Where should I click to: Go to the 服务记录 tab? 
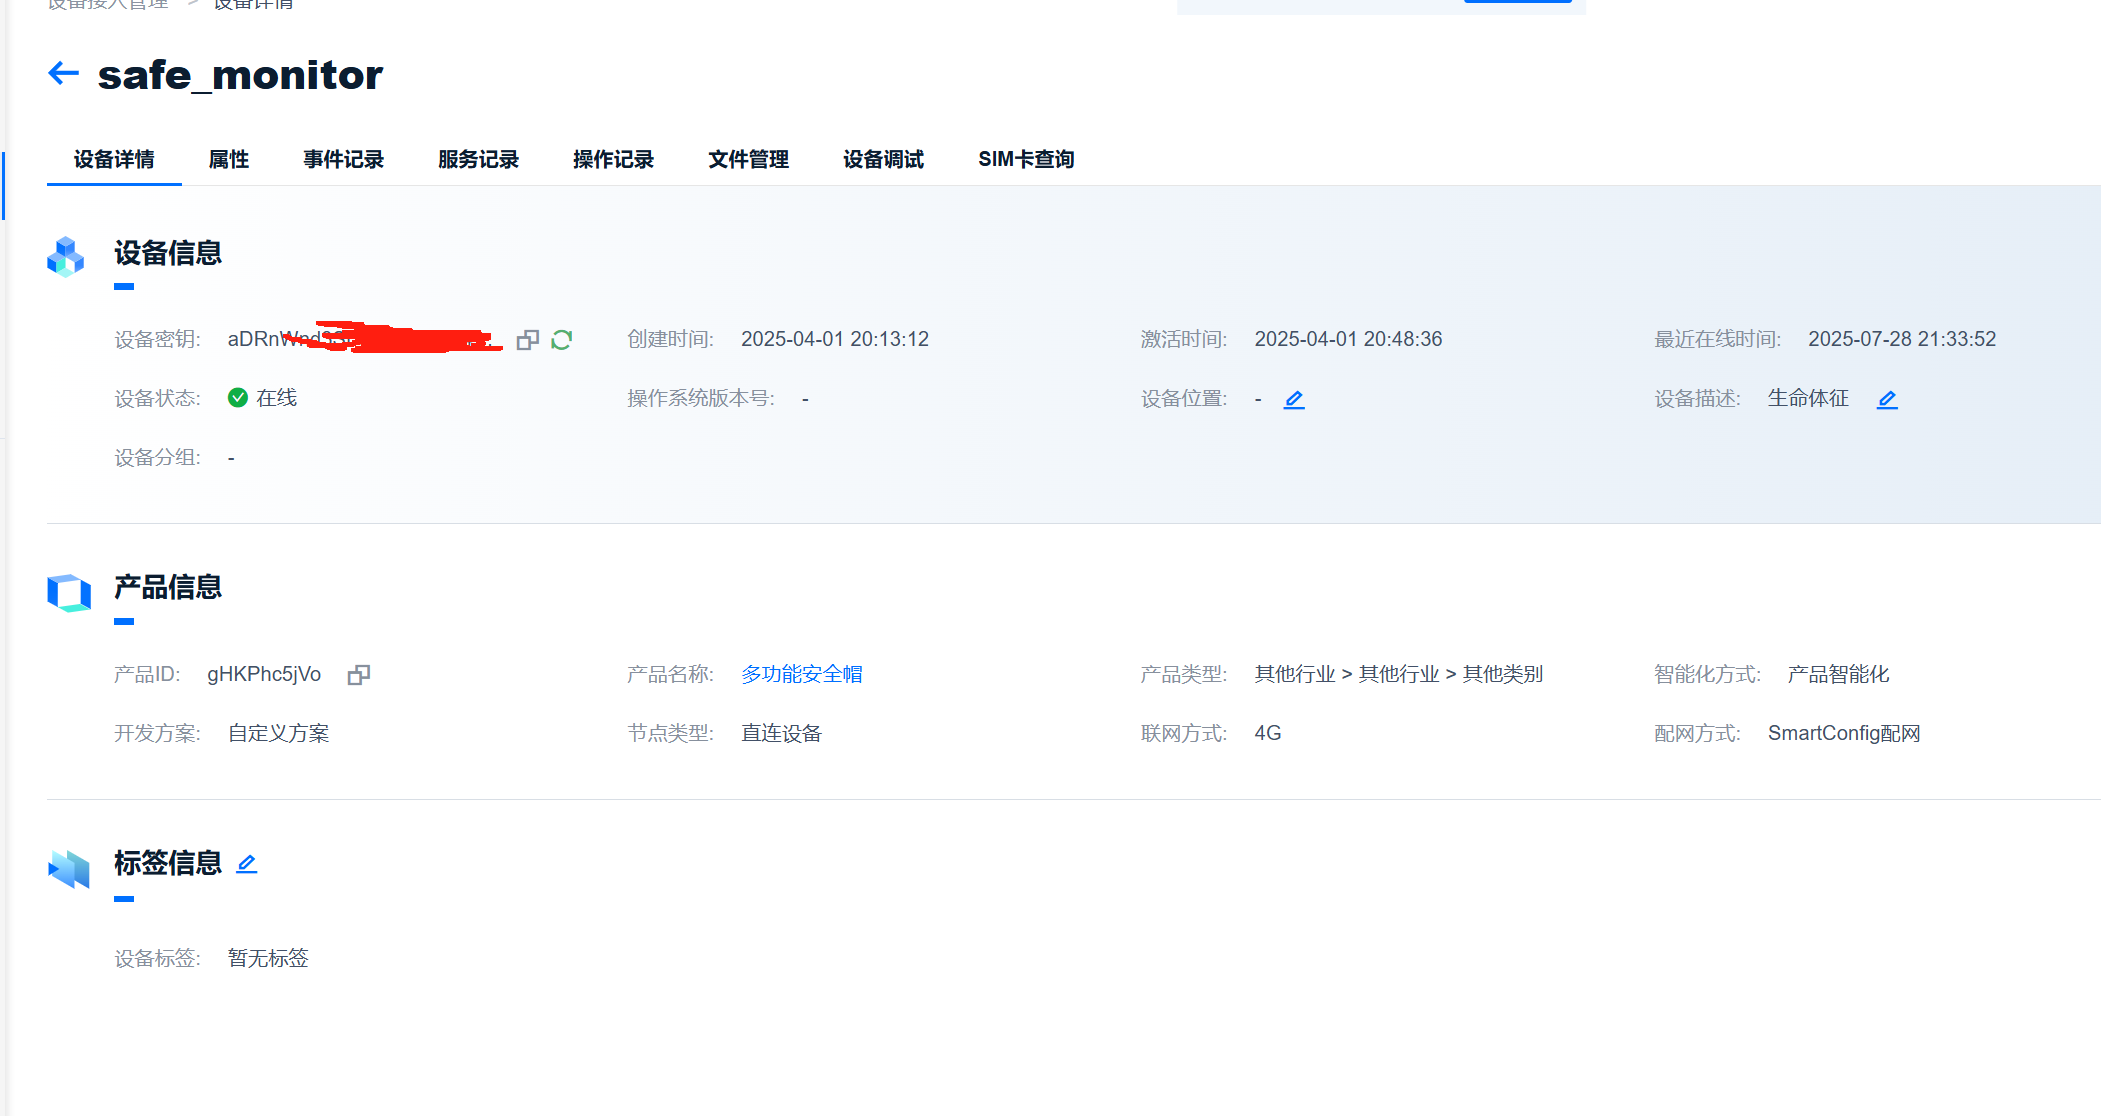[478, 159]
